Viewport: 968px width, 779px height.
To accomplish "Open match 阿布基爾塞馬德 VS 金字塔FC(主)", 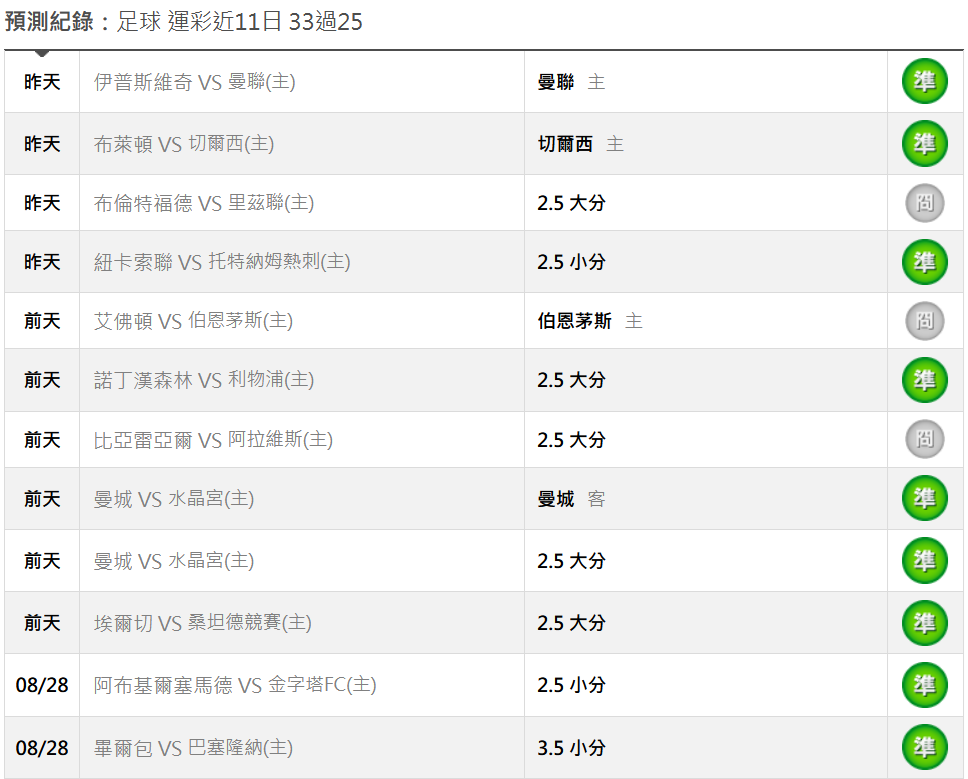I will [235, 685].
